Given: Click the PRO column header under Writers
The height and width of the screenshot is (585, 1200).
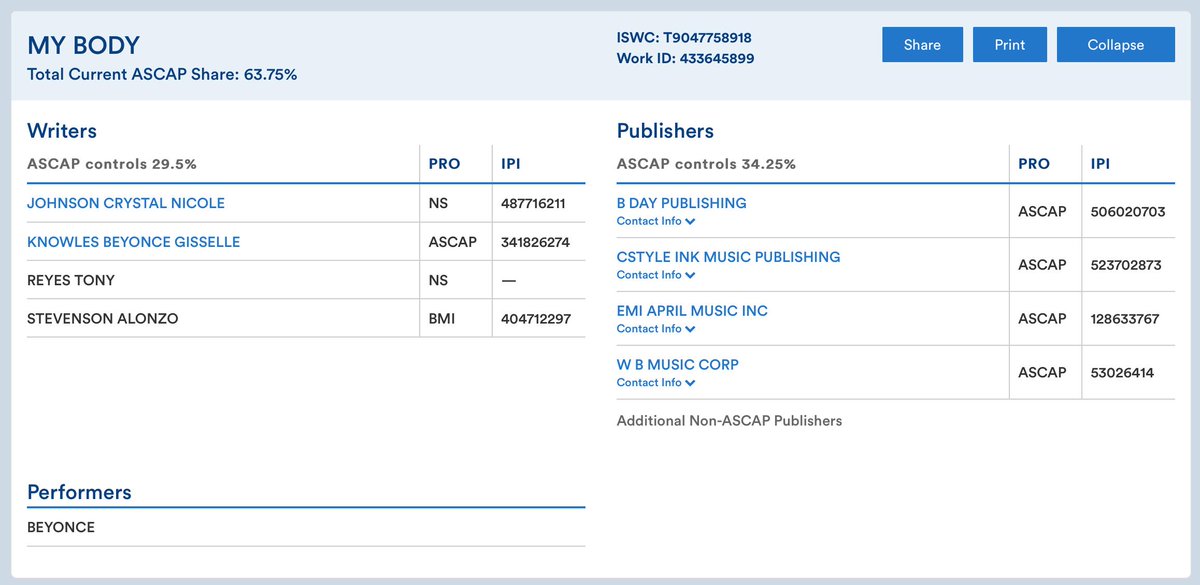Looking at the screenshot, I should [x=444, y=164].
